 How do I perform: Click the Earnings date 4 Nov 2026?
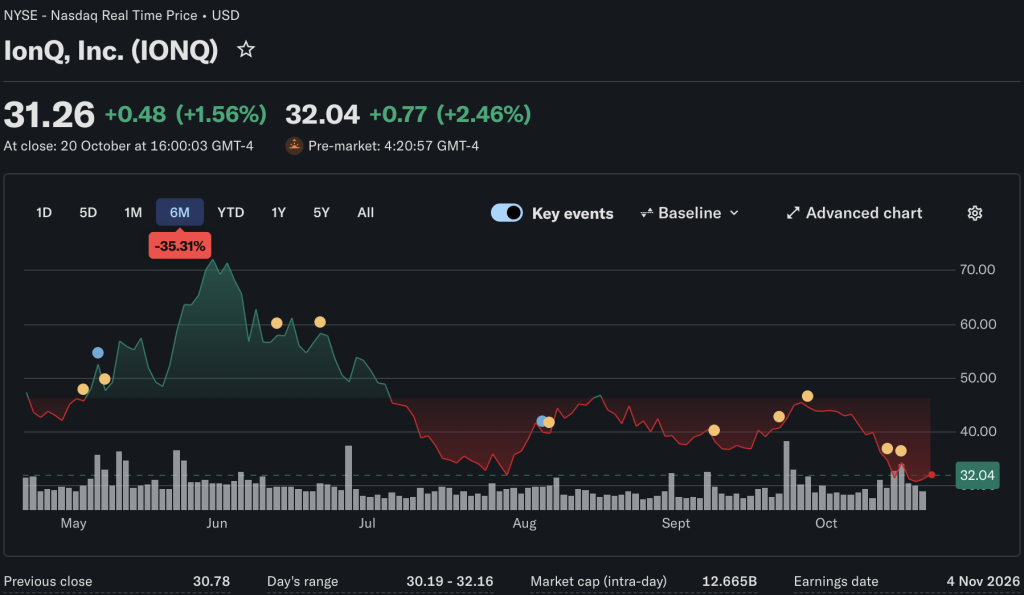(x=983, y=581)
